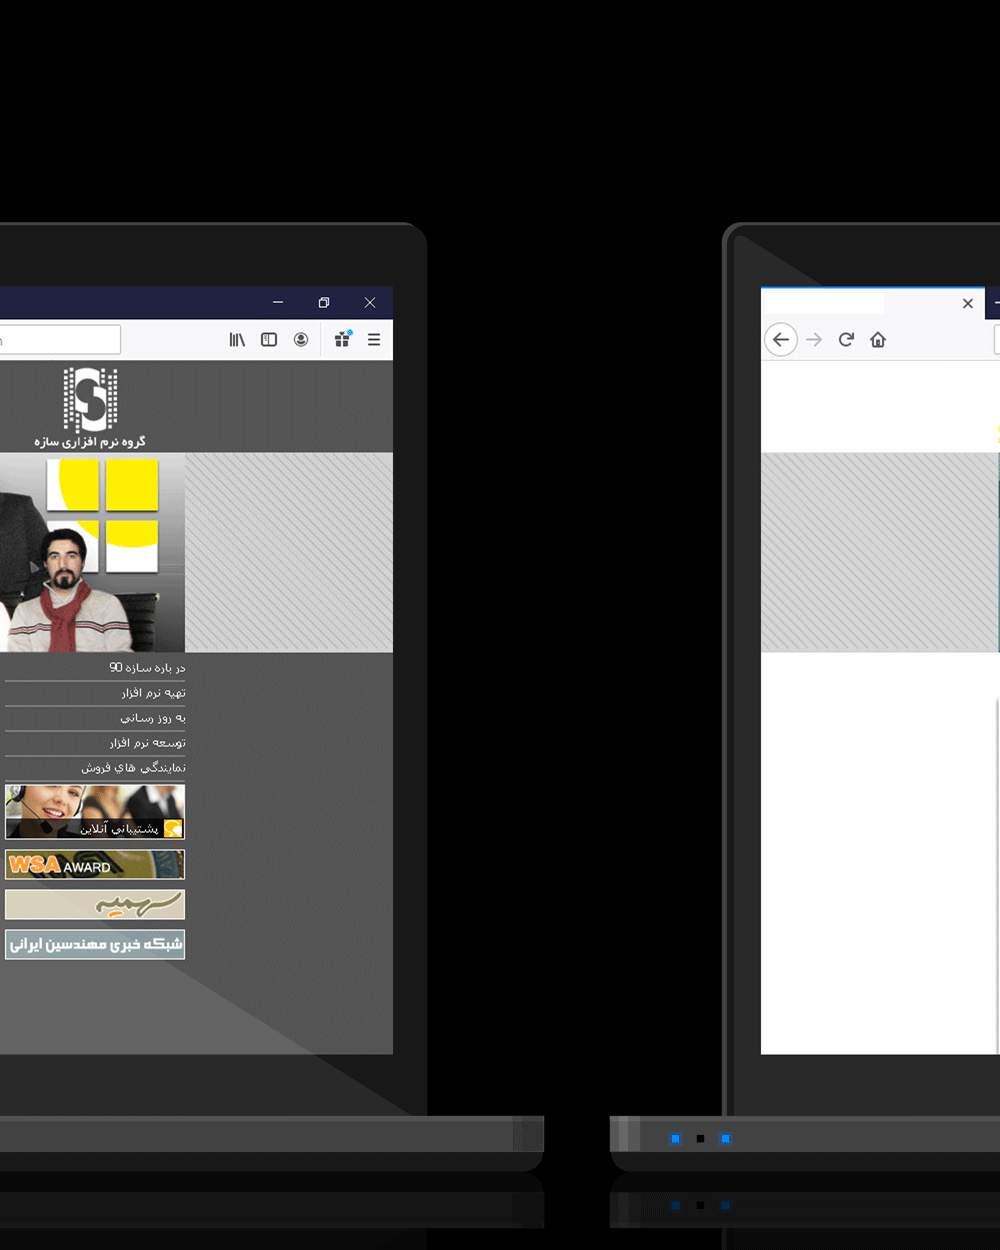This screenshot has height=1250, width=1000.
Task: Click the online support banner with headset woman
Action: [x=95, y=811]
